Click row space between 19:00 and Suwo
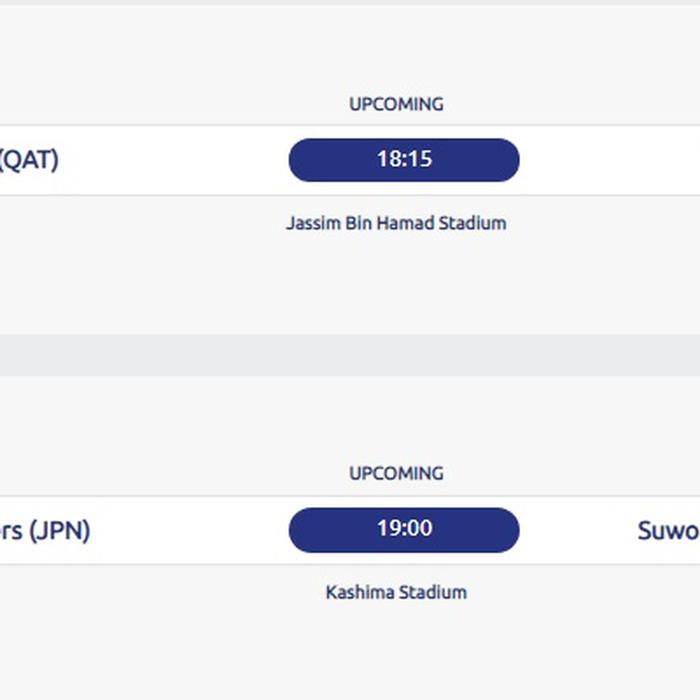The width and height of the screenshot is (700, 700). 578,530
